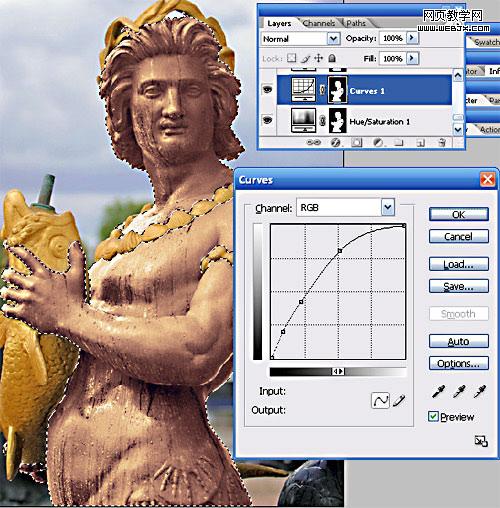Lock image pixels brush icon
This screenshot has height=508, width=500.
[305, 59]
